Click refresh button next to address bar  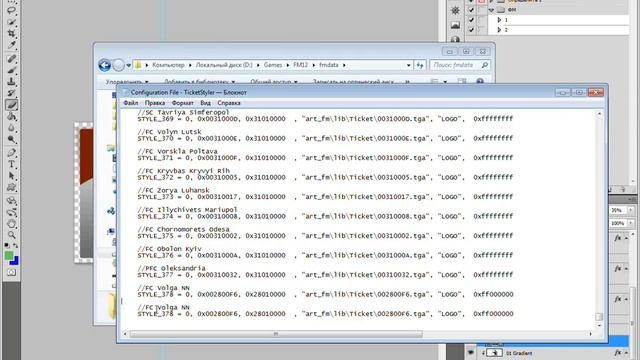pos(420,65)
